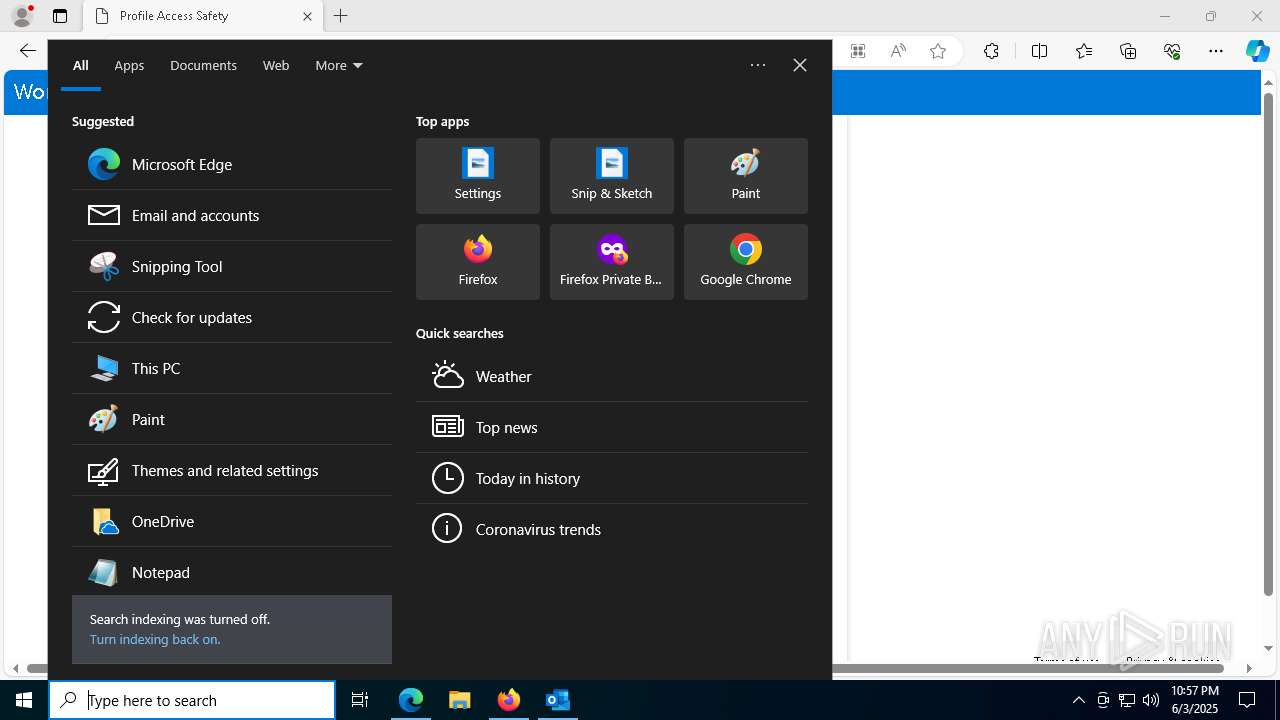Launch Paint from suggested list

[x=232, y=419]
